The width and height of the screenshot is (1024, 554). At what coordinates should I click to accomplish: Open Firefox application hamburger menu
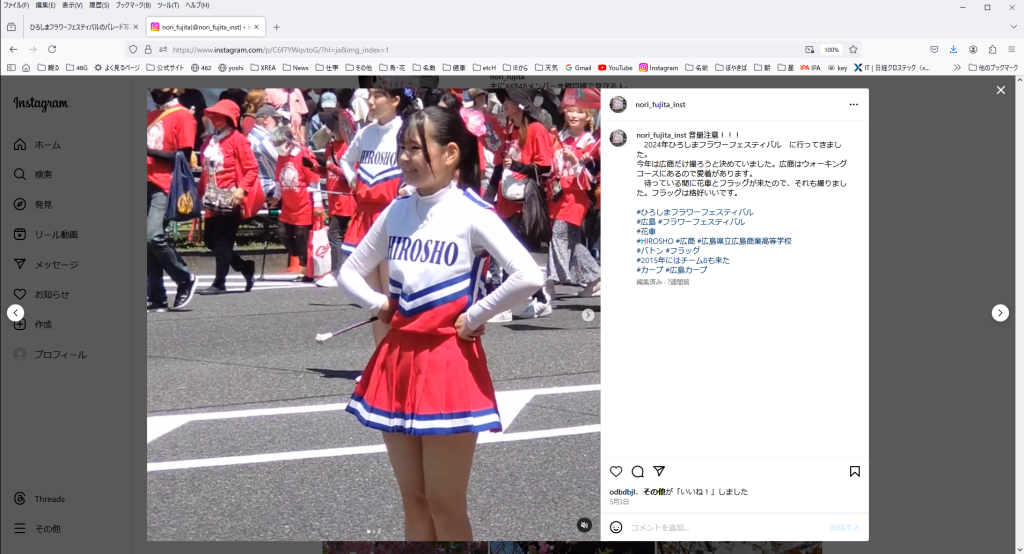1012,50
